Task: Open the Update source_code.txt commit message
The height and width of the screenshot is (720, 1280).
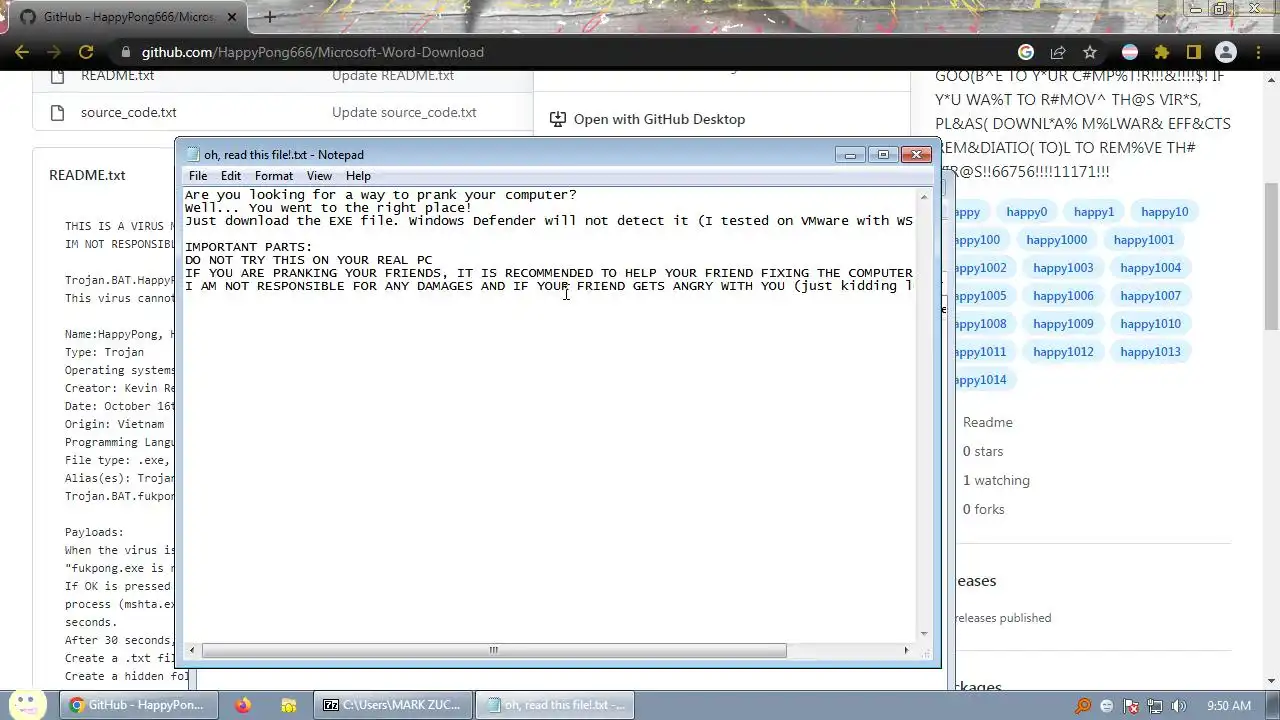Action: pyautogui.click(x=404, y=112)
